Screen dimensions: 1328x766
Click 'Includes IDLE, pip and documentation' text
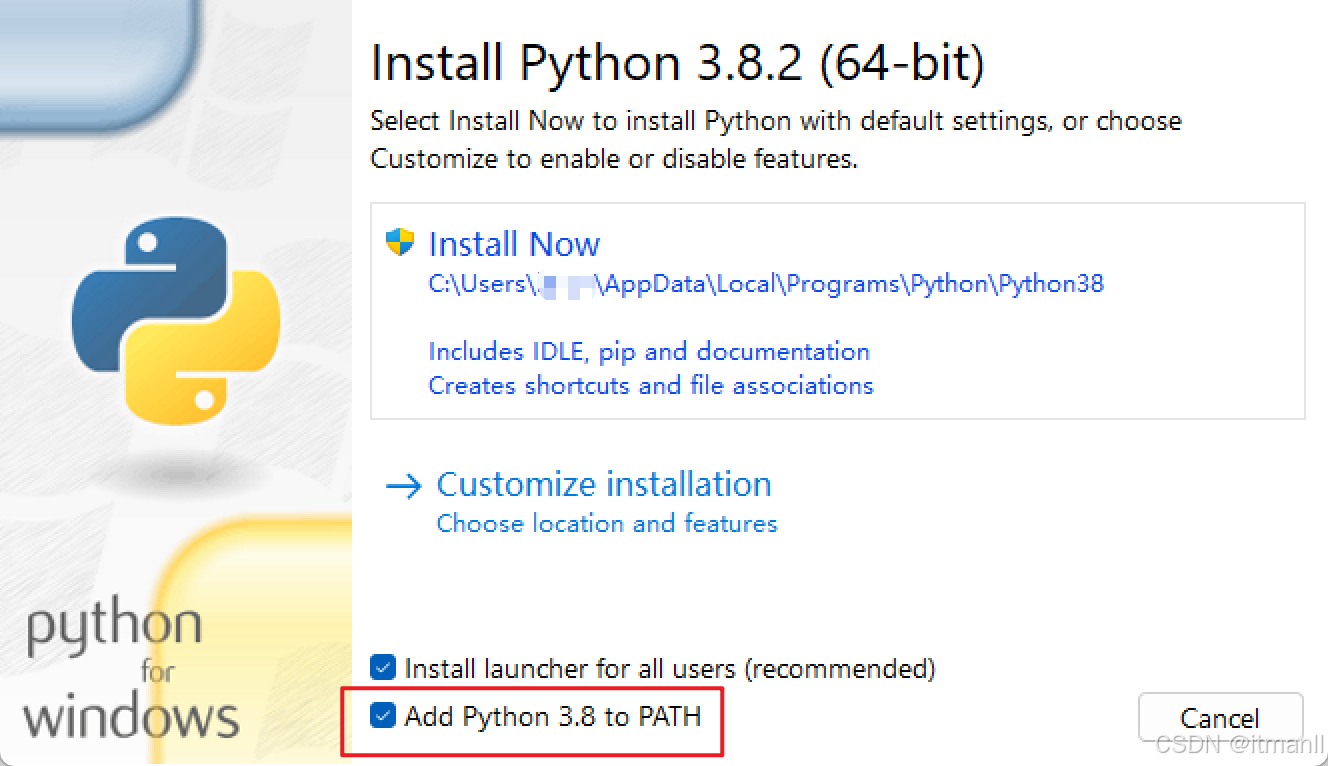(x=649, y=352)
